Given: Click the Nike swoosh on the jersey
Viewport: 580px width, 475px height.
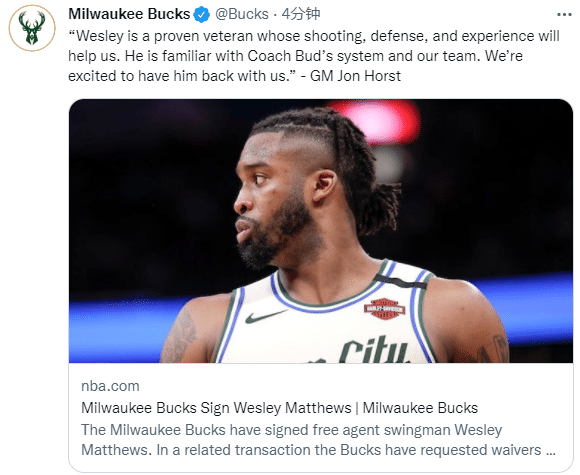Looking at the screenshot, I should [266, 316].
